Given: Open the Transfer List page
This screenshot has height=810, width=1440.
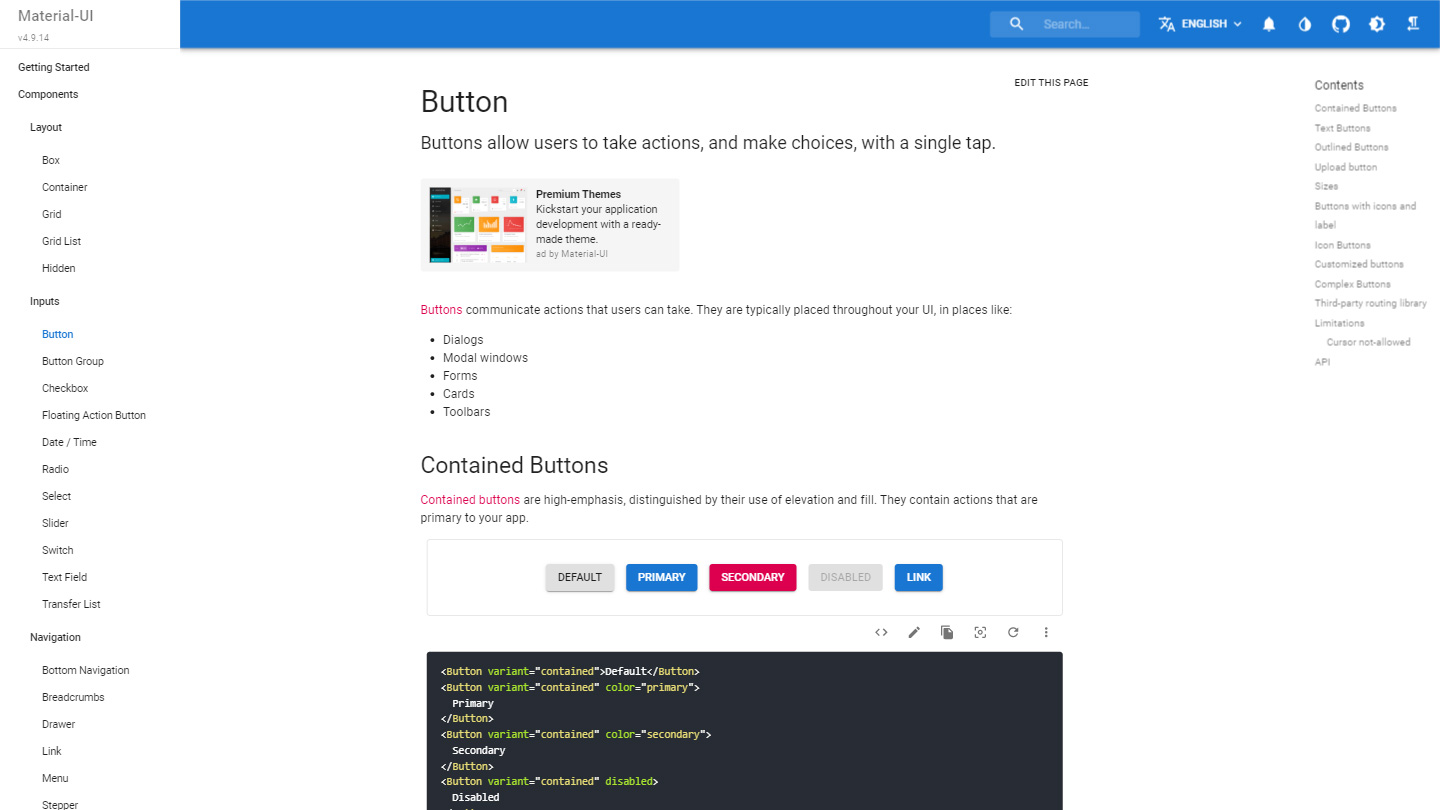Looking at the screenshot, I should pos(71,604).
